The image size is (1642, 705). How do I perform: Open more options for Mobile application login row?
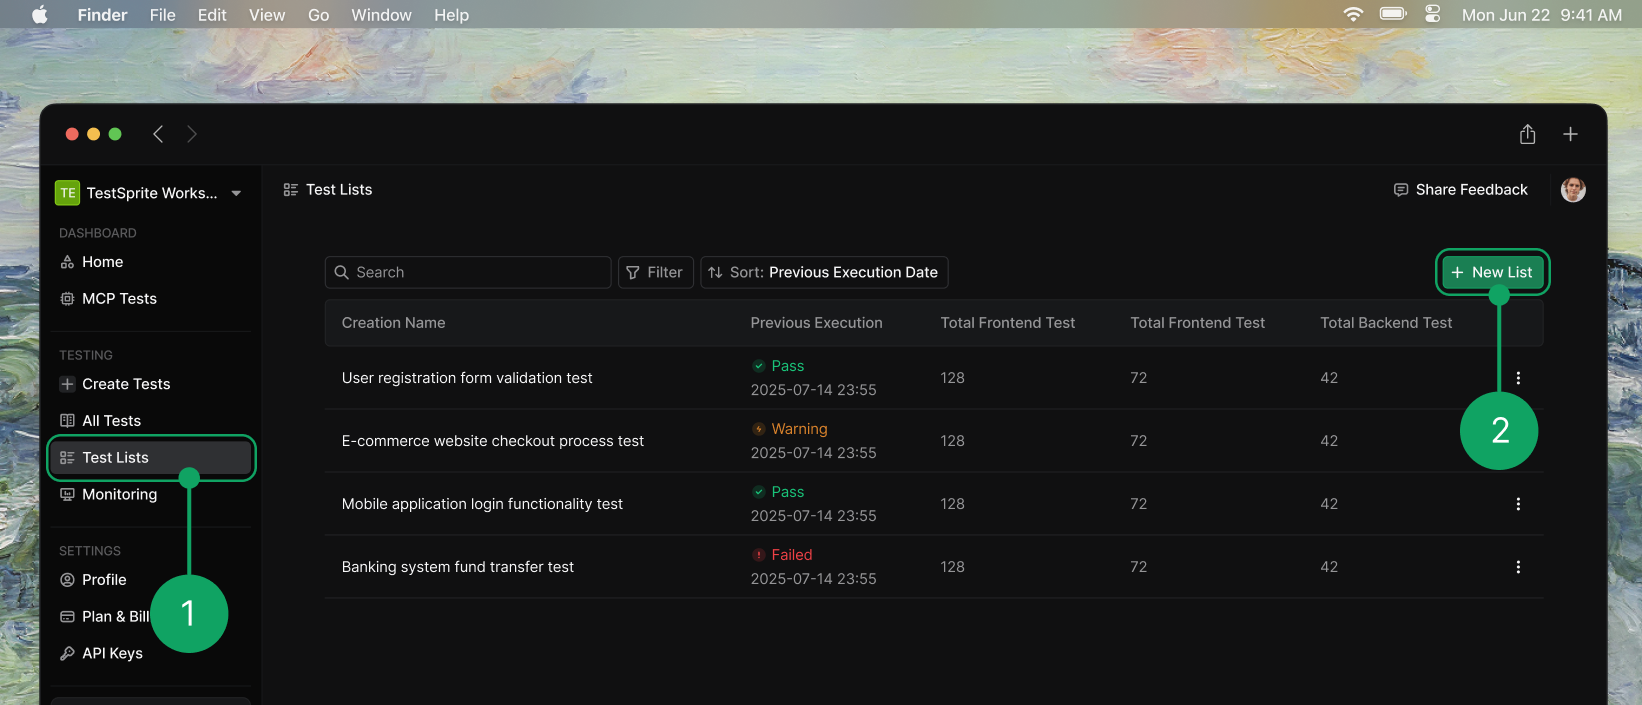click(1518, 504)
